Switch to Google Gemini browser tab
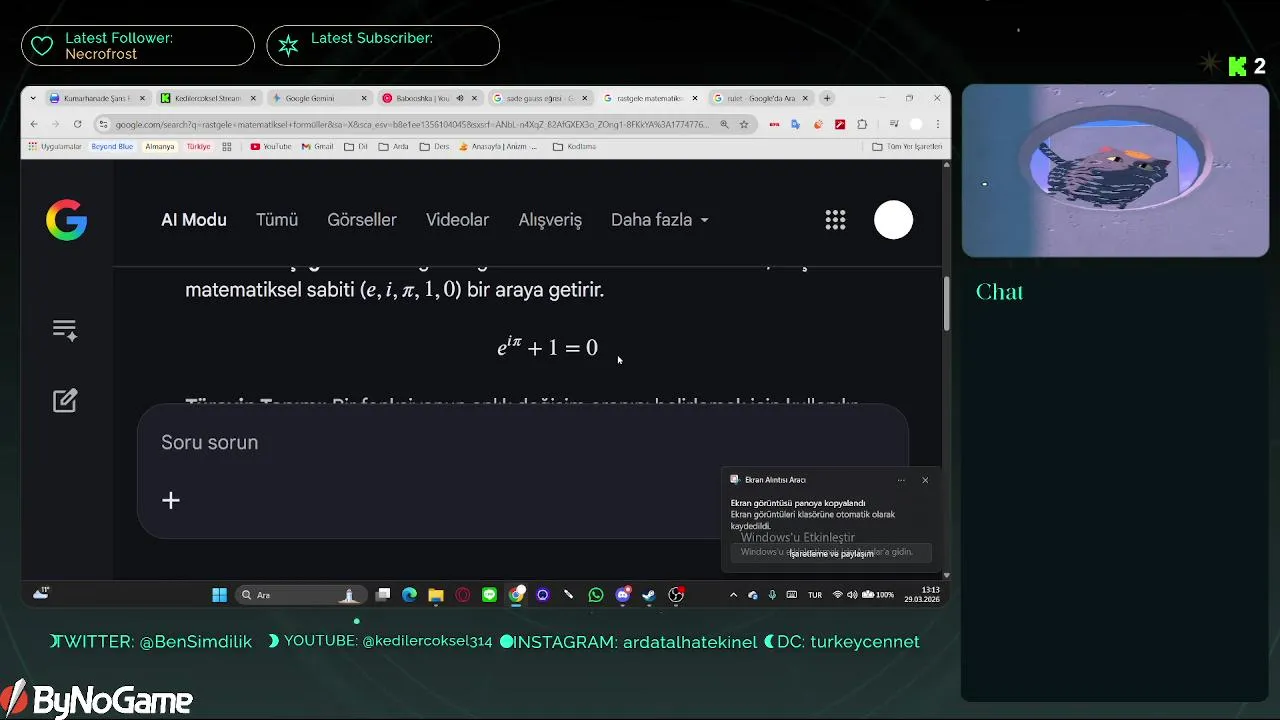Image resolution: width=1280 pixels, height=720 pixels. point(320,98)
